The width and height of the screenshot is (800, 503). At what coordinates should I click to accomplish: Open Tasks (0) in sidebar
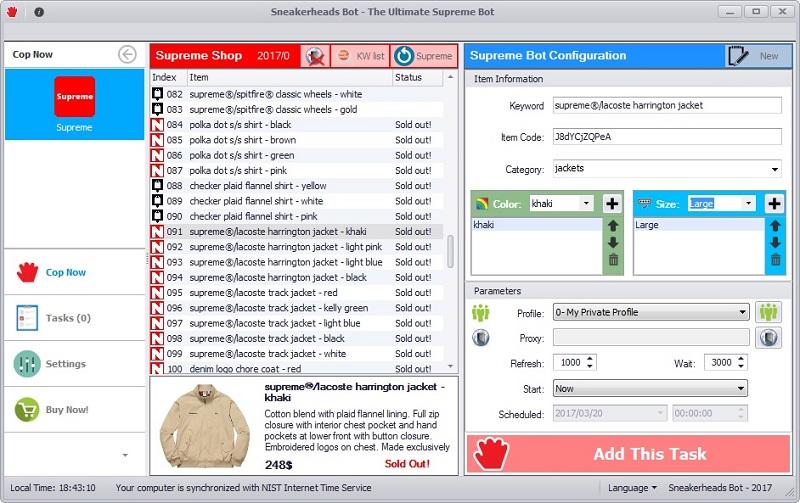click(74, 318)
